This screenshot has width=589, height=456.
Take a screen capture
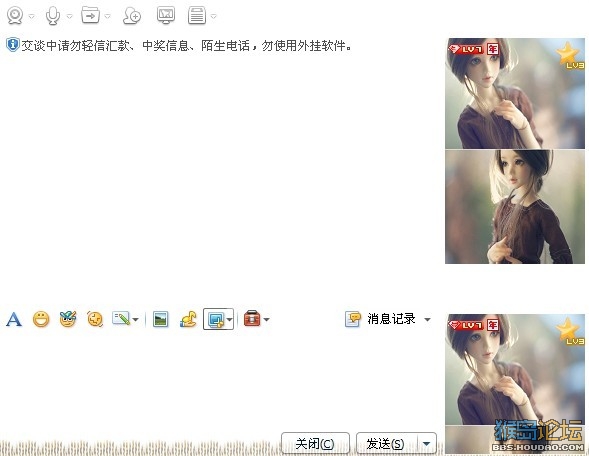[215, 319]
